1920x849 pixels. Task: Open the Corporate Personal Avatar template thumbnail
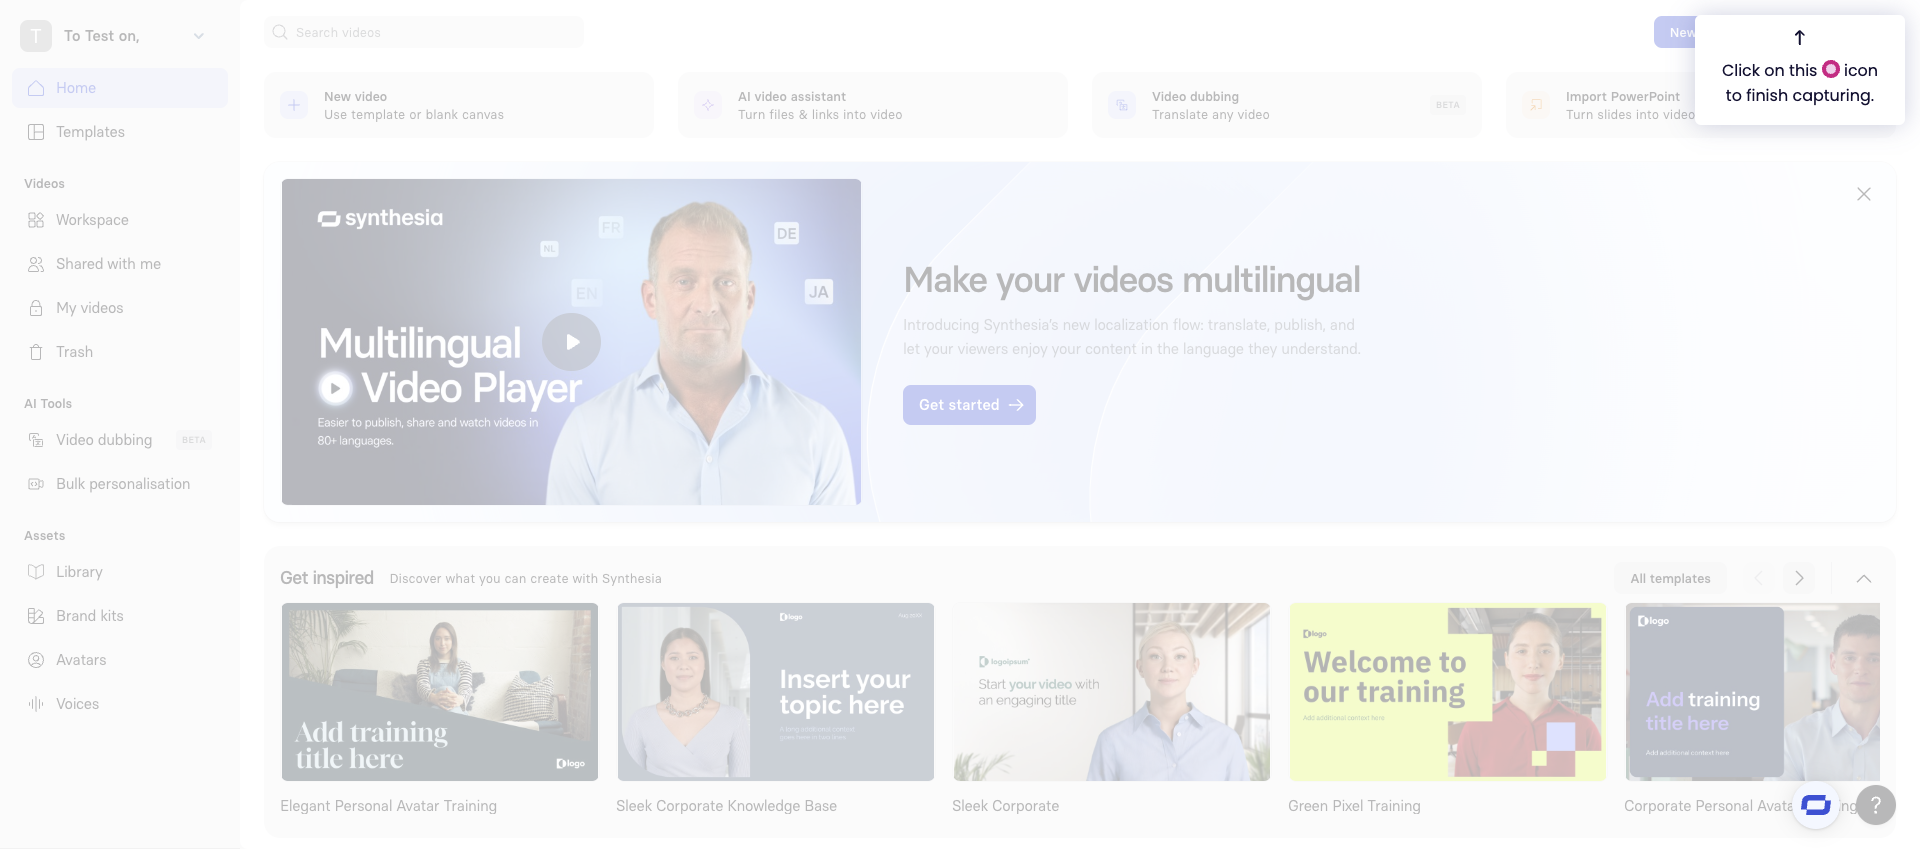tap(1753, 692)
